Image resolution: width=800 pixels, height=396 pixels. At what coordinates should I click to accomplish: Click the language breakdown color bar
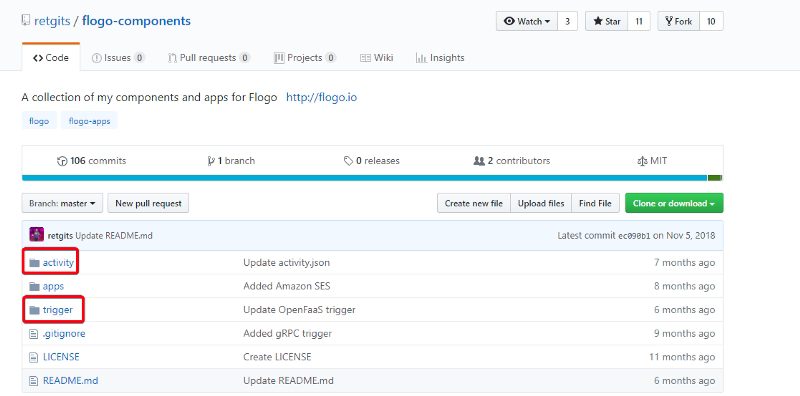coord(372,178)
